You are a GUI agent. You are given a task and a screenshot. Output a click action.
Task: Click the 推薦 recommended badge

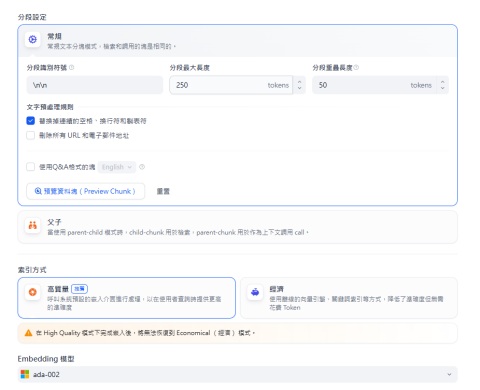(x=79, y=289)
